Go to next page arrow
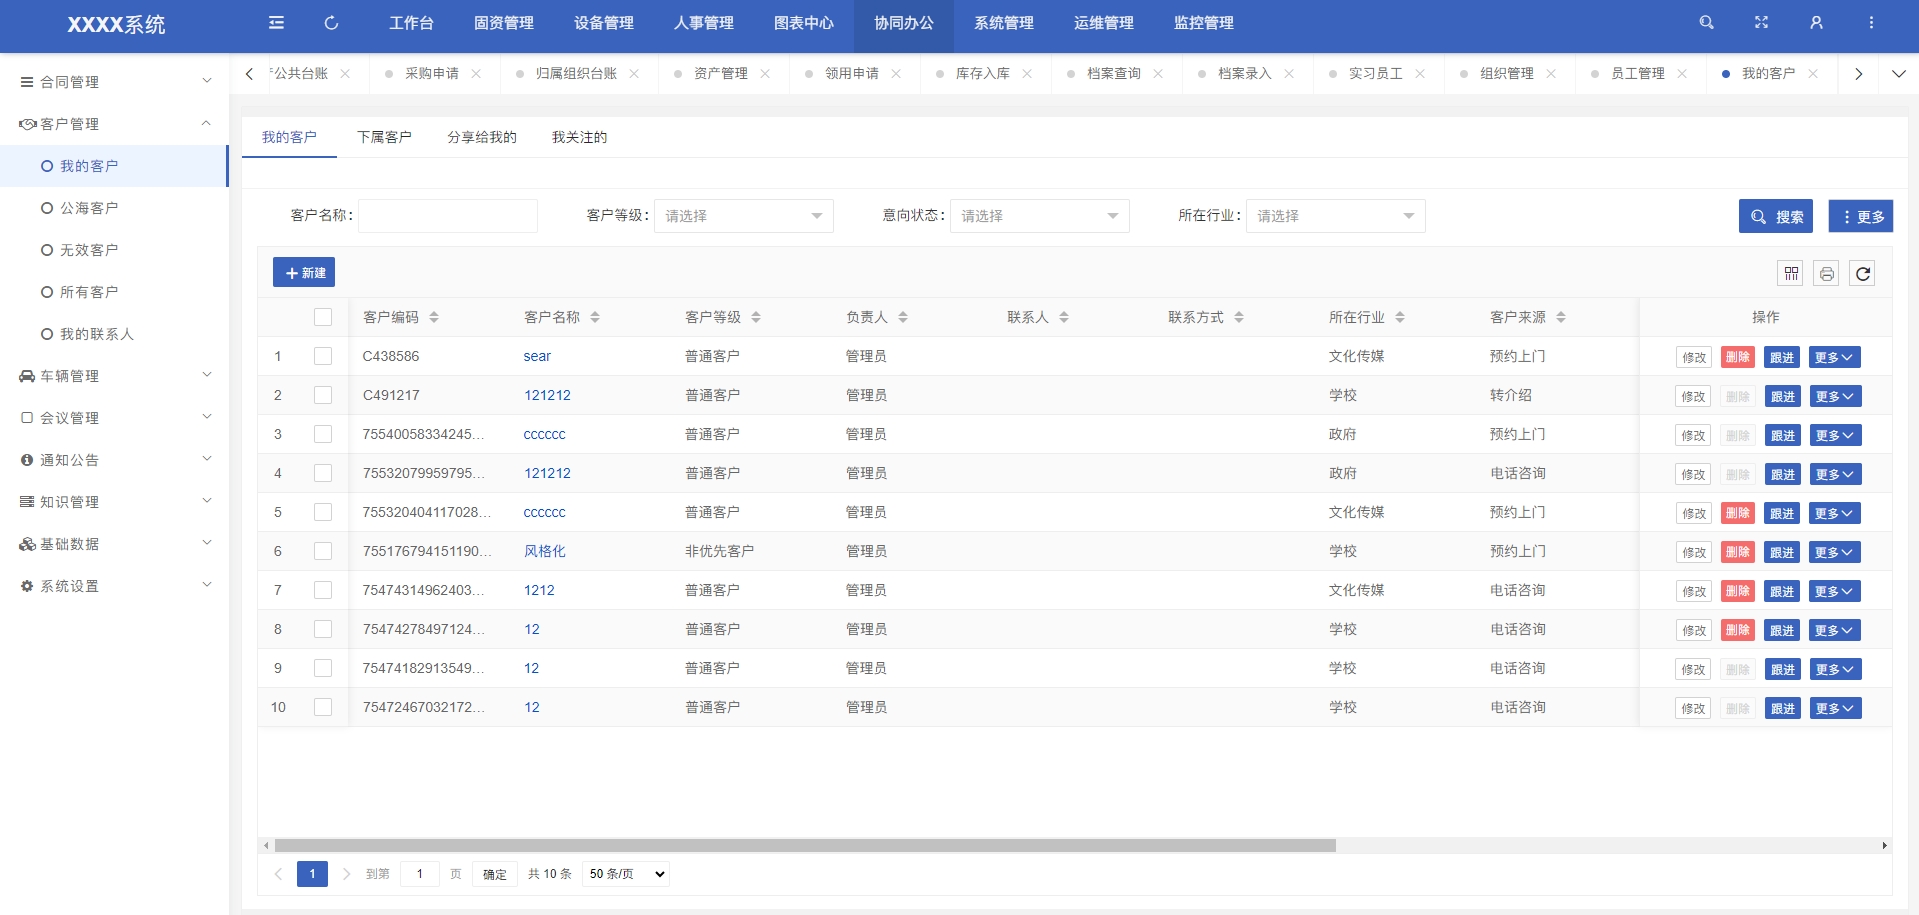The height and width of the screenshot is (915, 1919). click(x=346, y=874)
